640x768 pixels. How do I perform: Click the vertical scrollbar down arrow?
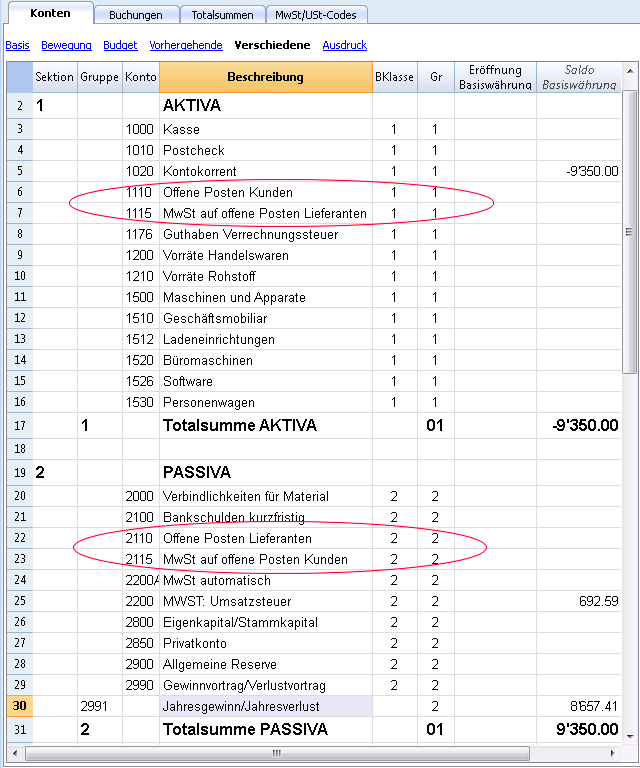point(630,736)
